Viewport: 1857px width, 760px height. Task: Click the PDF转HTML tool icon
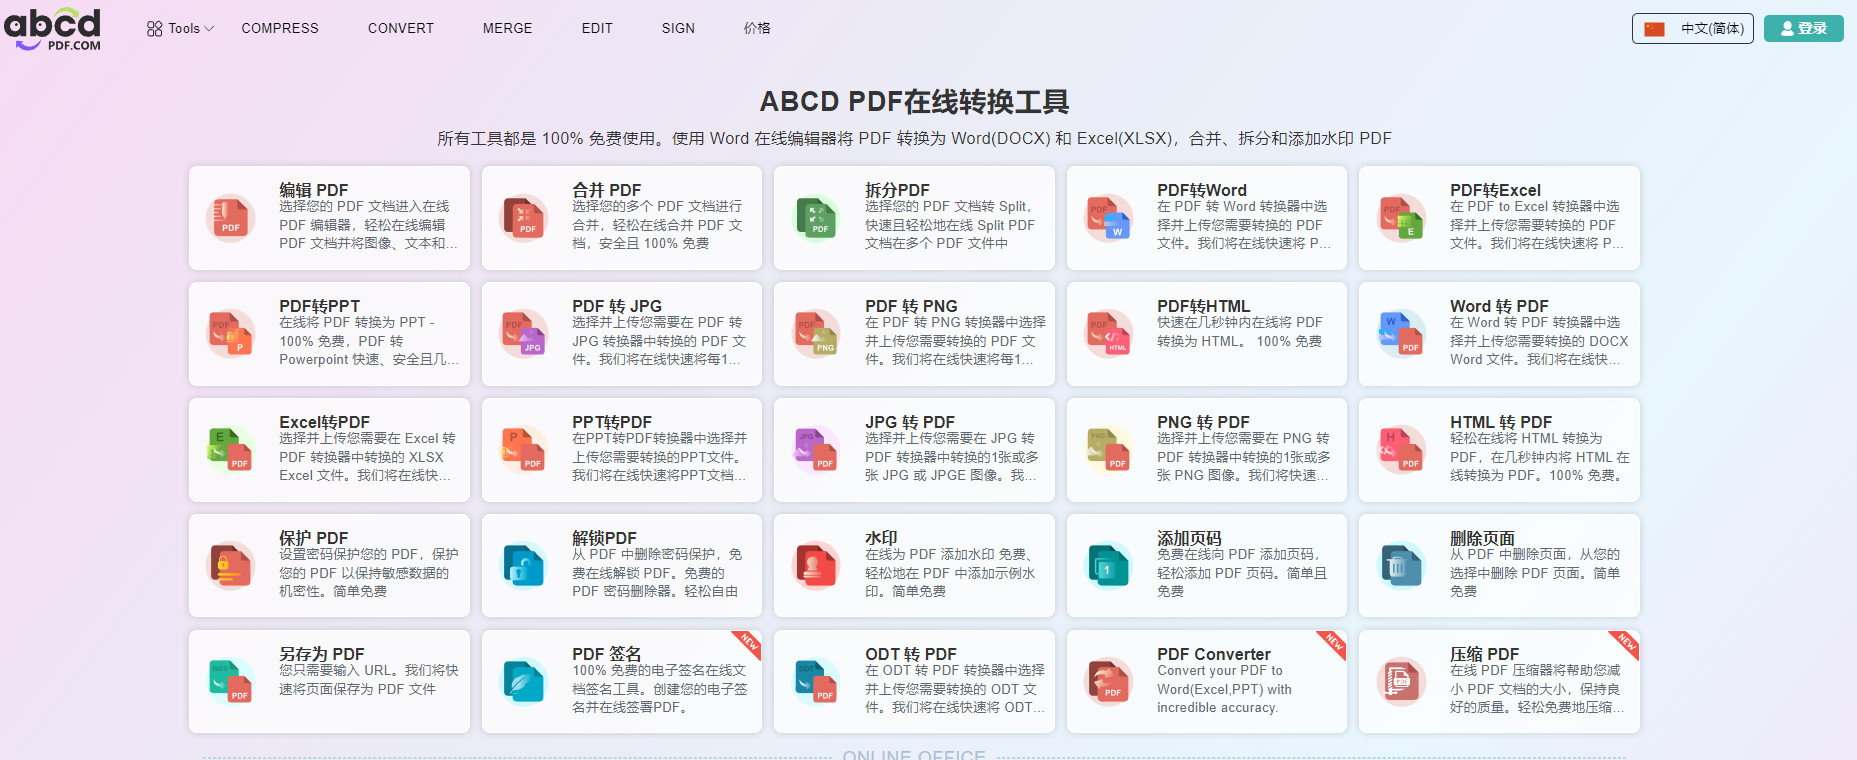click(1109, 334)
